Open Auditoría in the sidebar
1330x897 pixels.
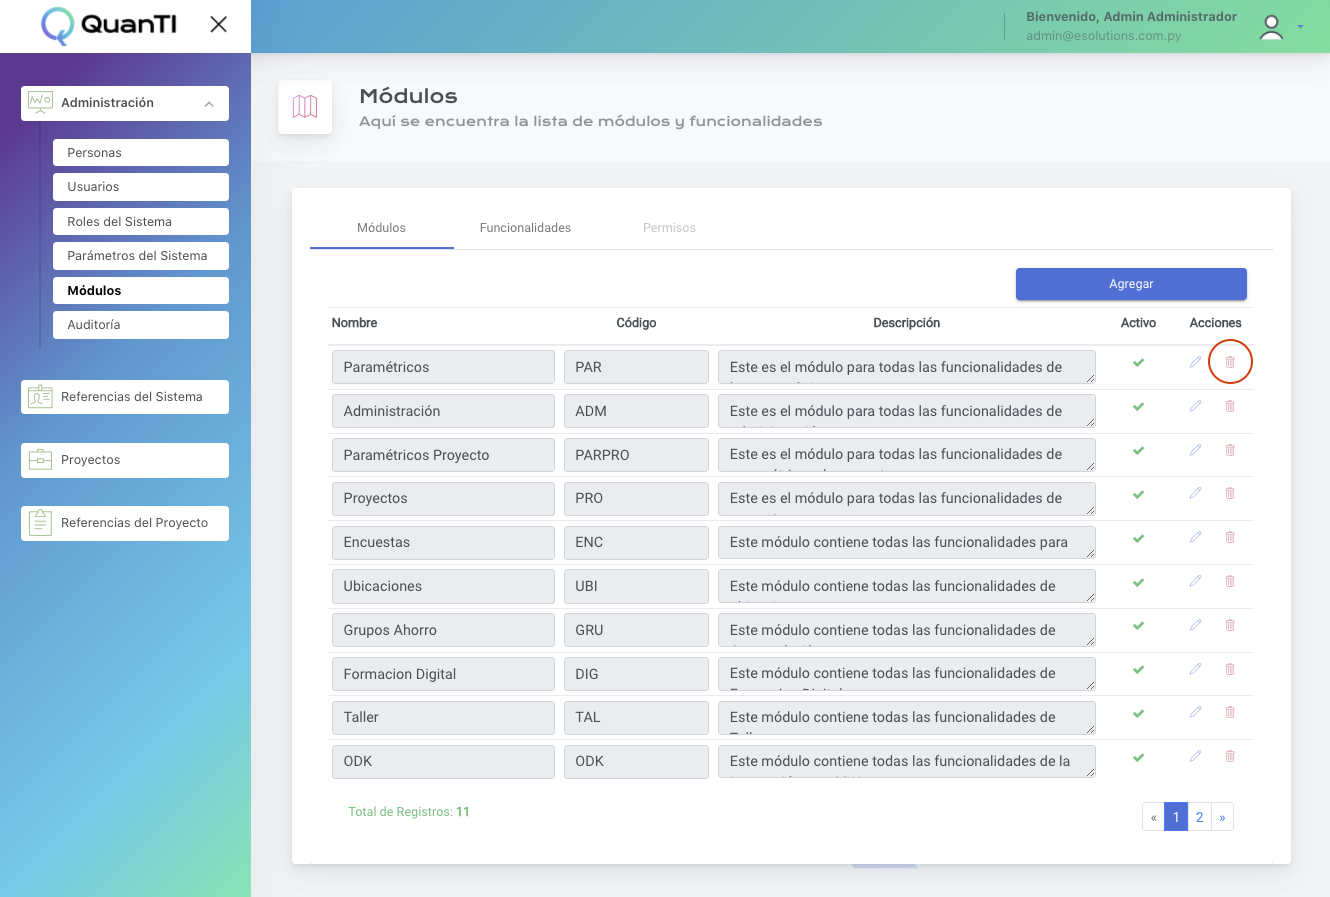click(141, 325)
